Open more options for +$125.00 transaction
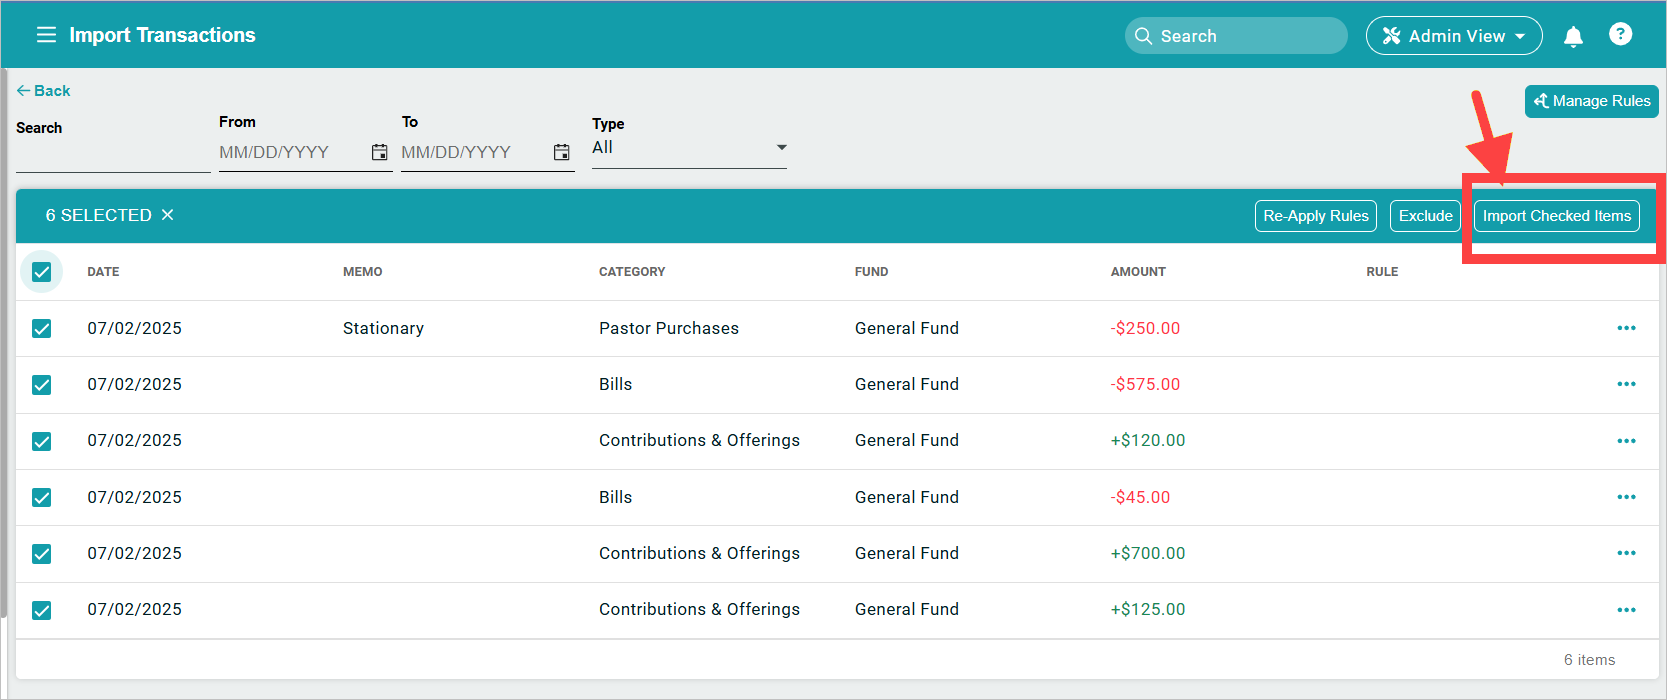The width and height of the screenshot is (1667, 700). coord(1627,609)
